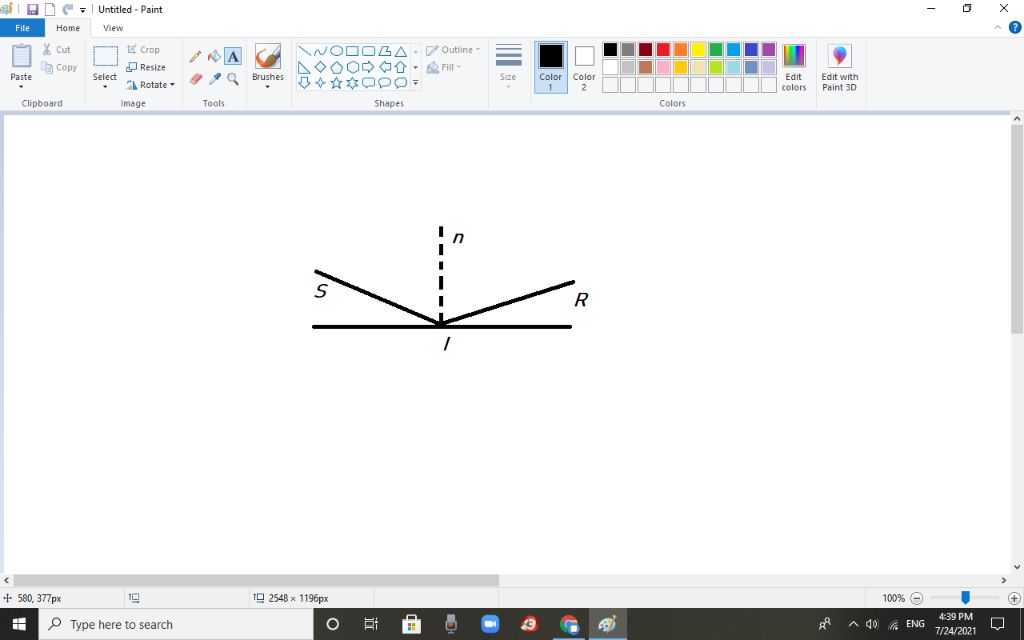This screenshot has height=640, width=1024.
Task: Choose the Diamond shape
Action: pyautogui.click(x=320, y=67)
